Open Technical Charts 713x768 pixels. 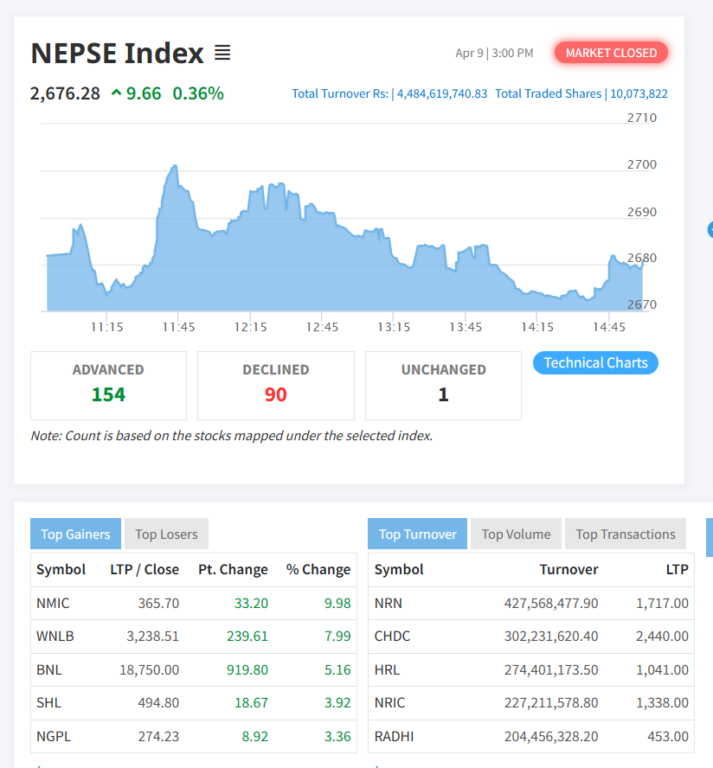coord(595,363)
